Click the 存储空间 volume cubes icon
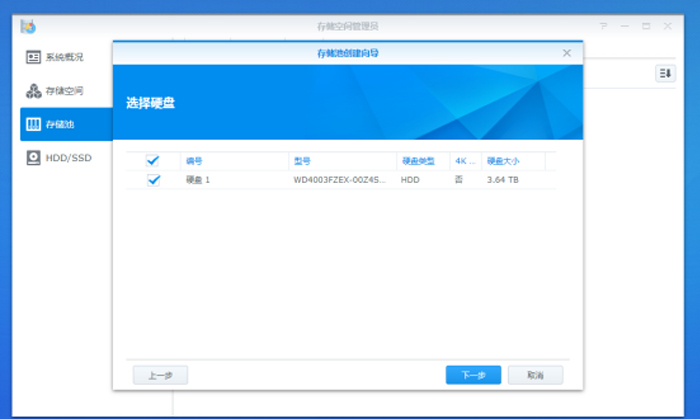700x419 pixels. click(33, 91)
